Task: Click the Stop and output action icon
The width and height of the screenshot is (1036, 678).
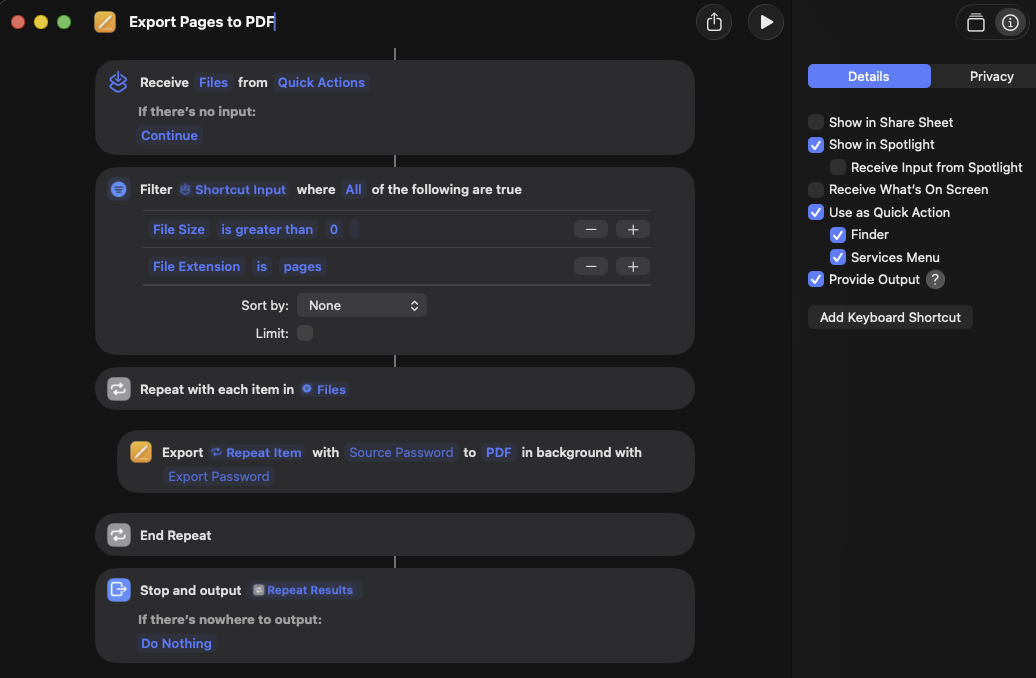Action: point(119,589)
